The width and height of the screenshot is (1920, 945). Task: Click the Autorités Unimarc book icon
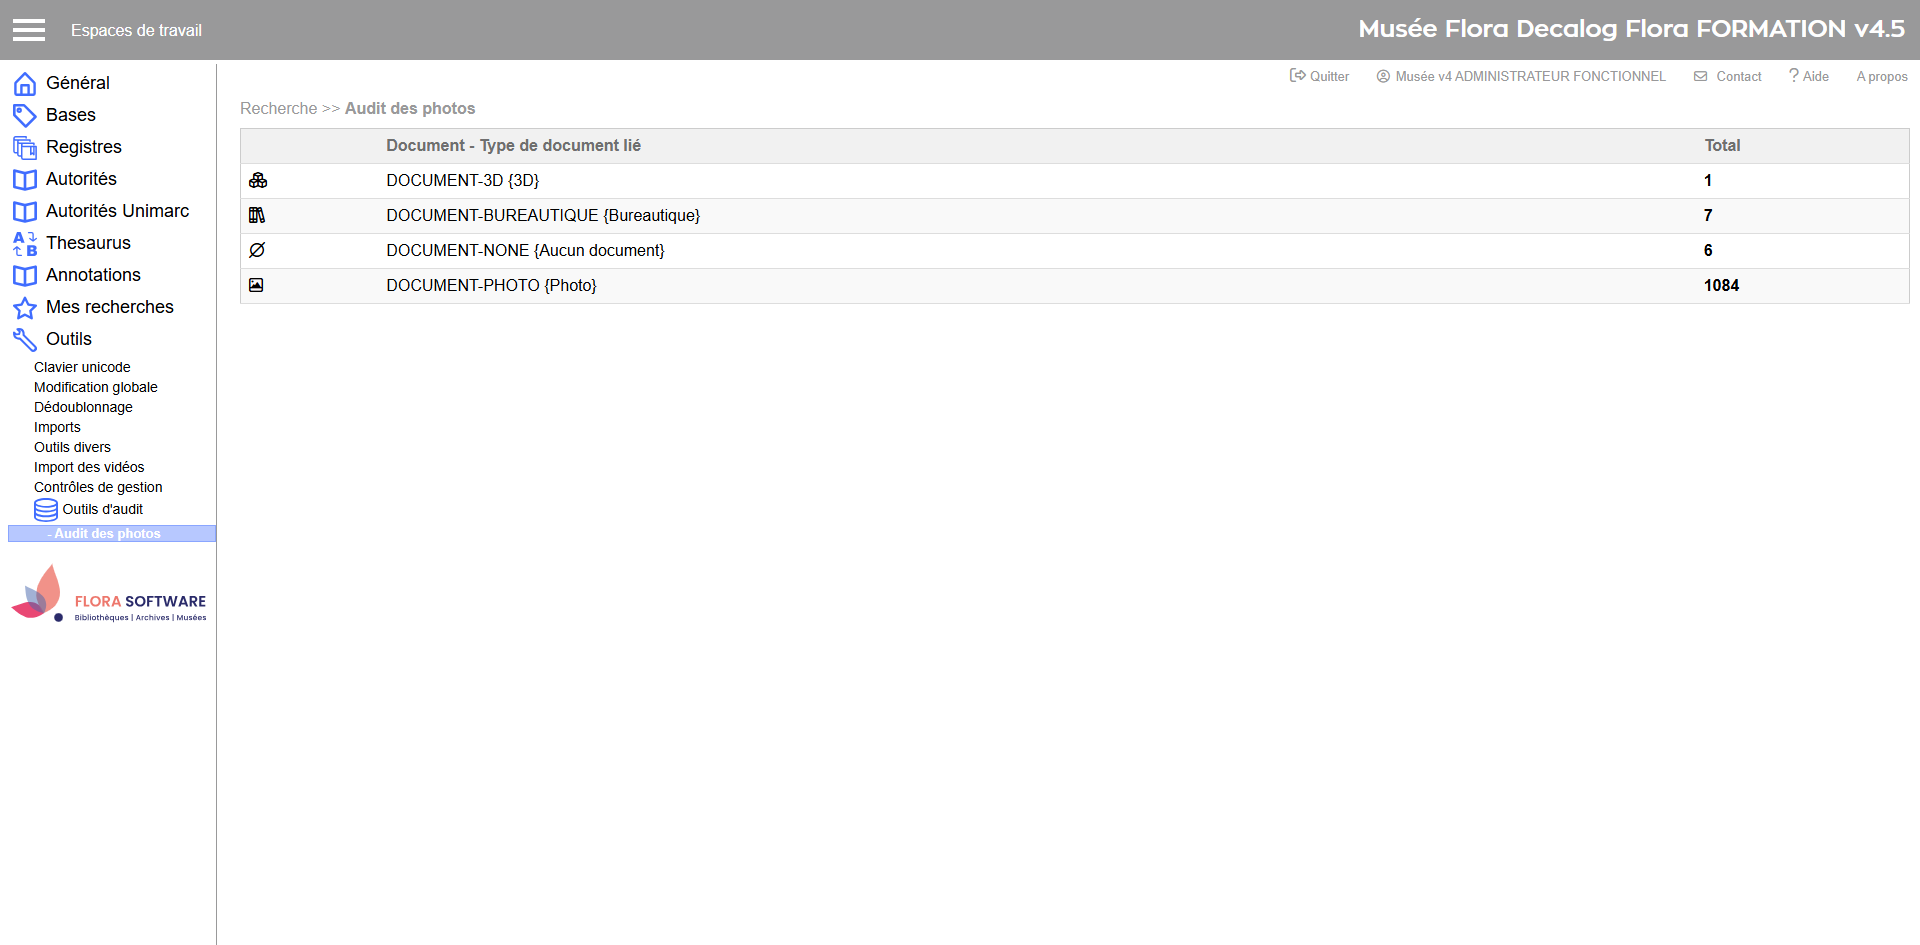click(x=25, y=212)
